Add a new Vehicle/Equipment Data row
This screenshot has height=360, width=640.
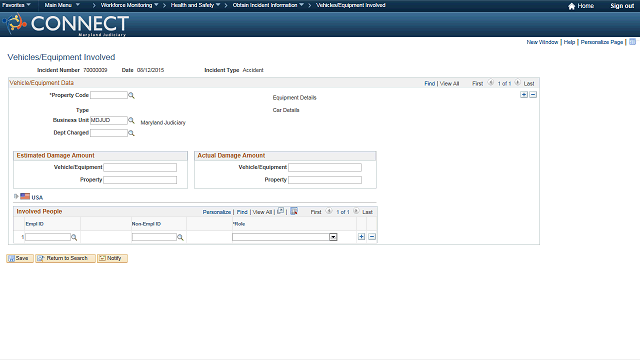pos(524,95)
